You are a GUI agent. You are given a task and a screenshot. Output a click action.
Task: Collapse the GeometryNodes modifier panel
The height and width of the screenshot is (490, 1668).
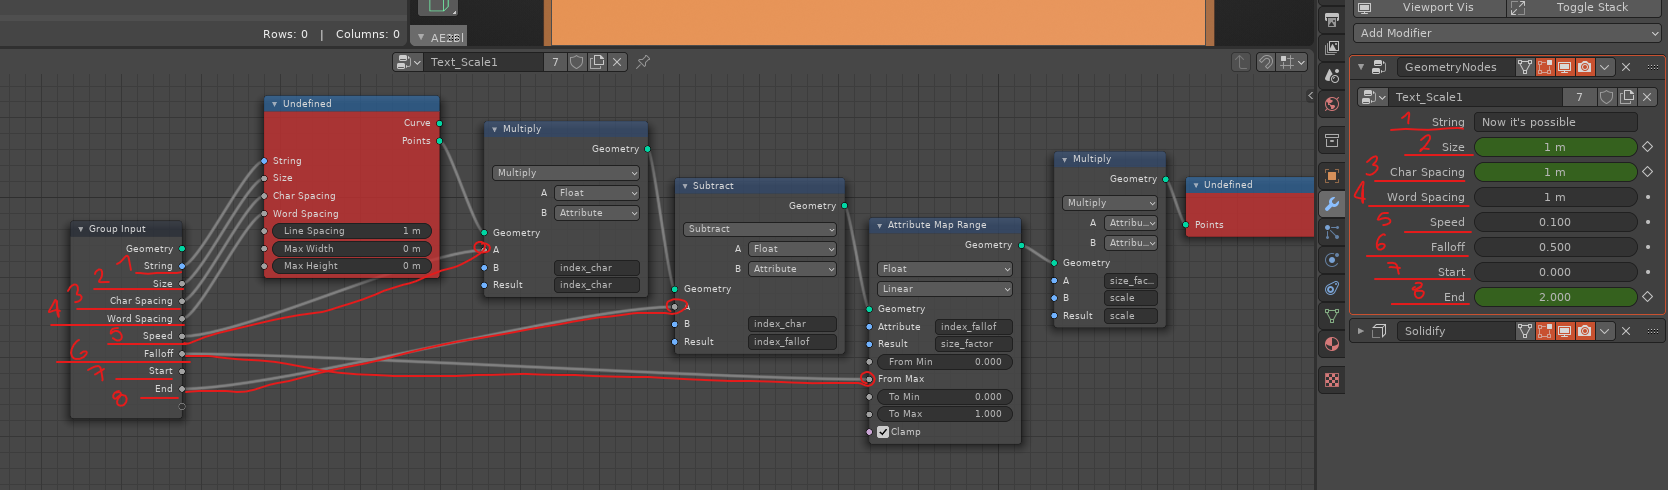pos(1360,67)
